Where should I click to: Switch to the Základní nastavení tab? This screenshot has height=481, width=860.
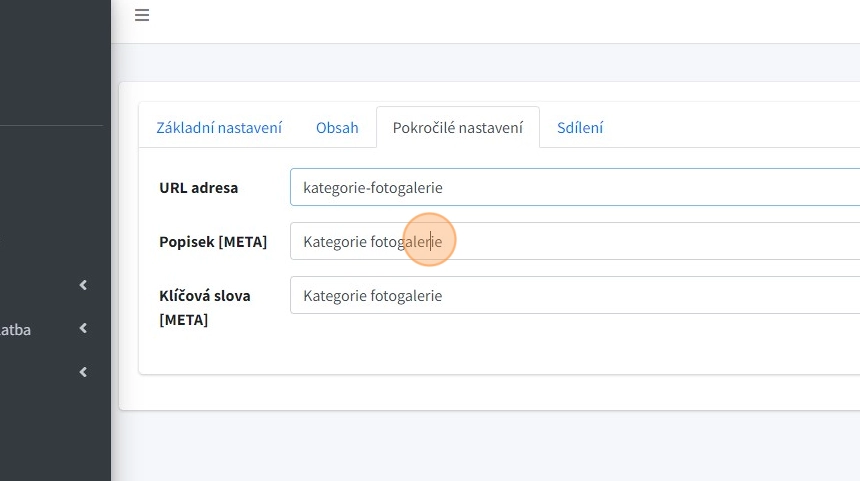219,128
